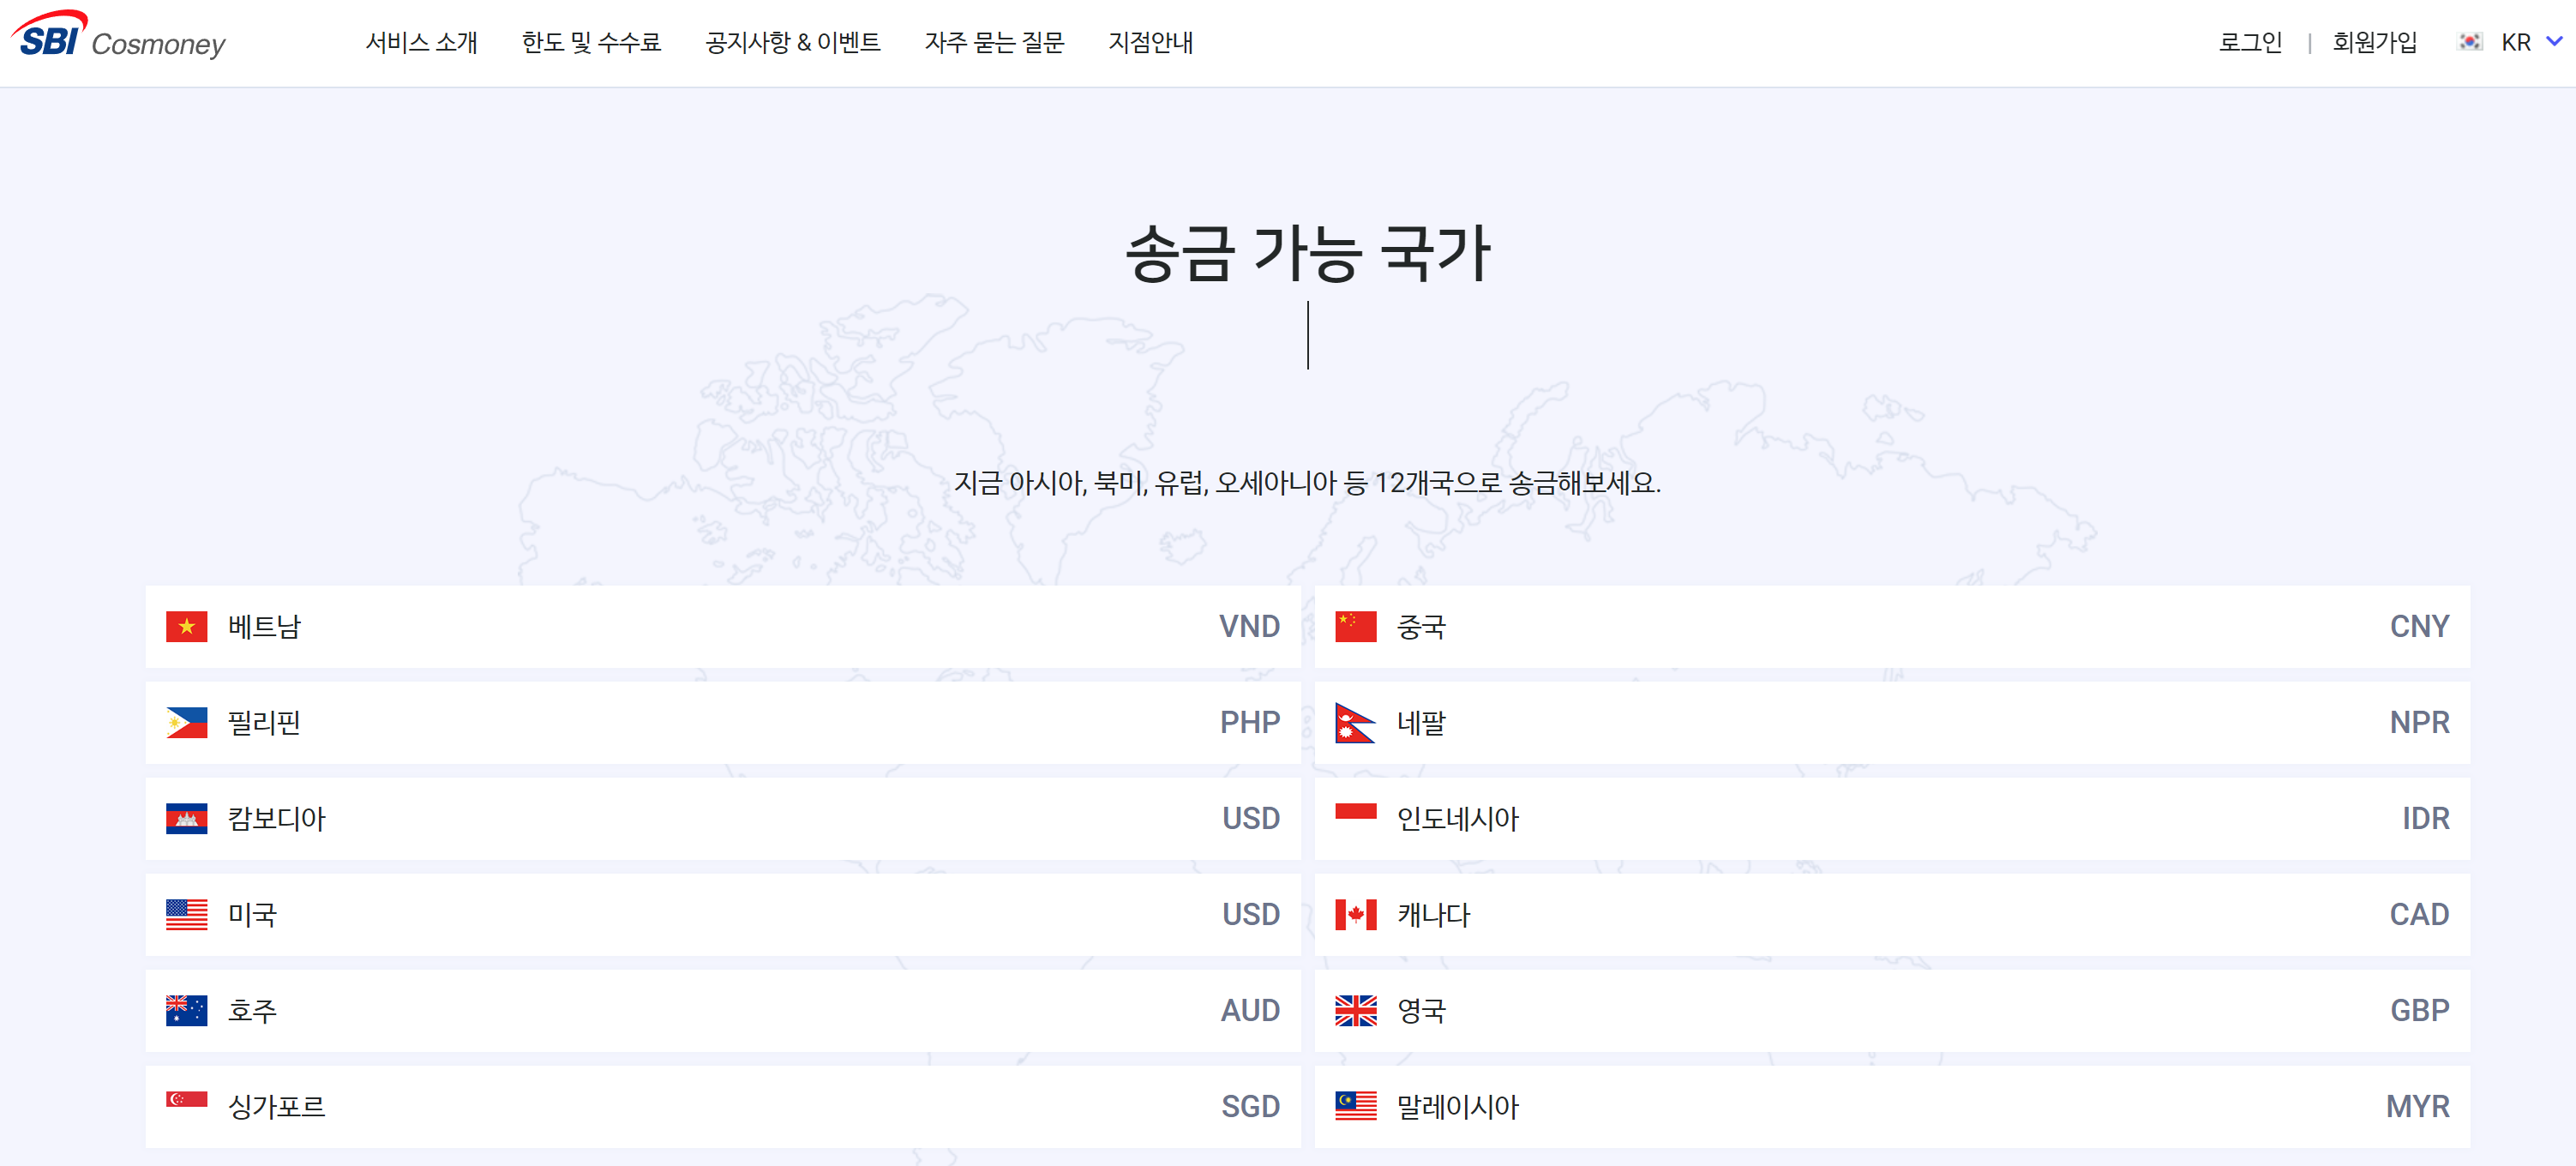
Task: Click the 로그인 link
Action: [2249, 42]
